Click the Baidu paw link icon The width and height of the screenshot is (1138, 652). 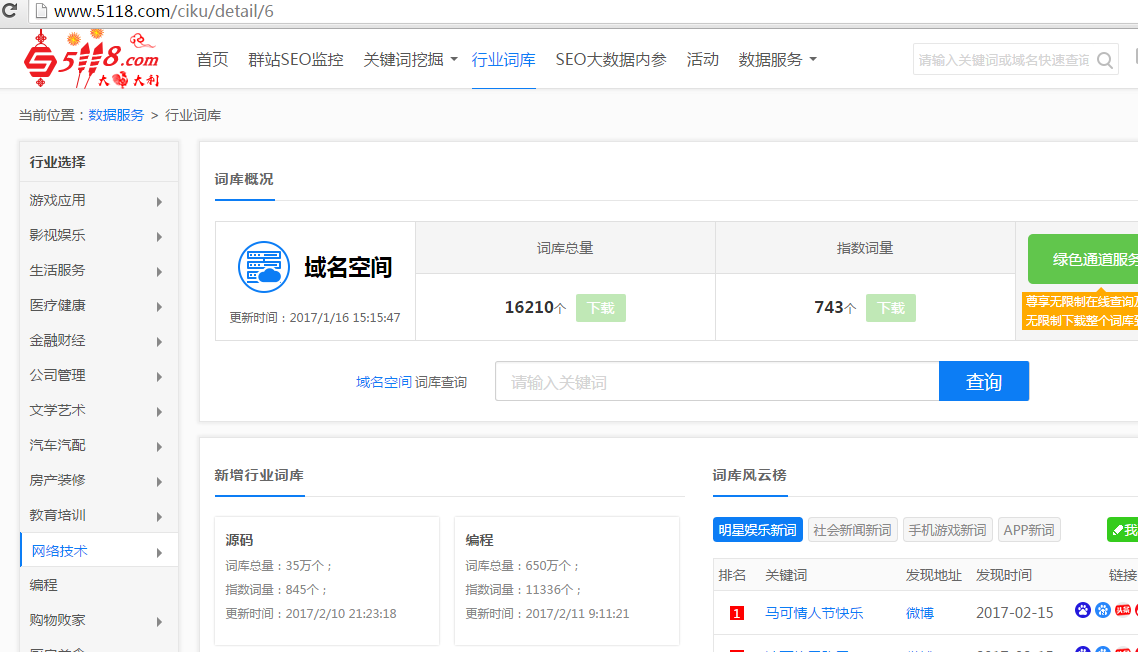coord(1083,610)
